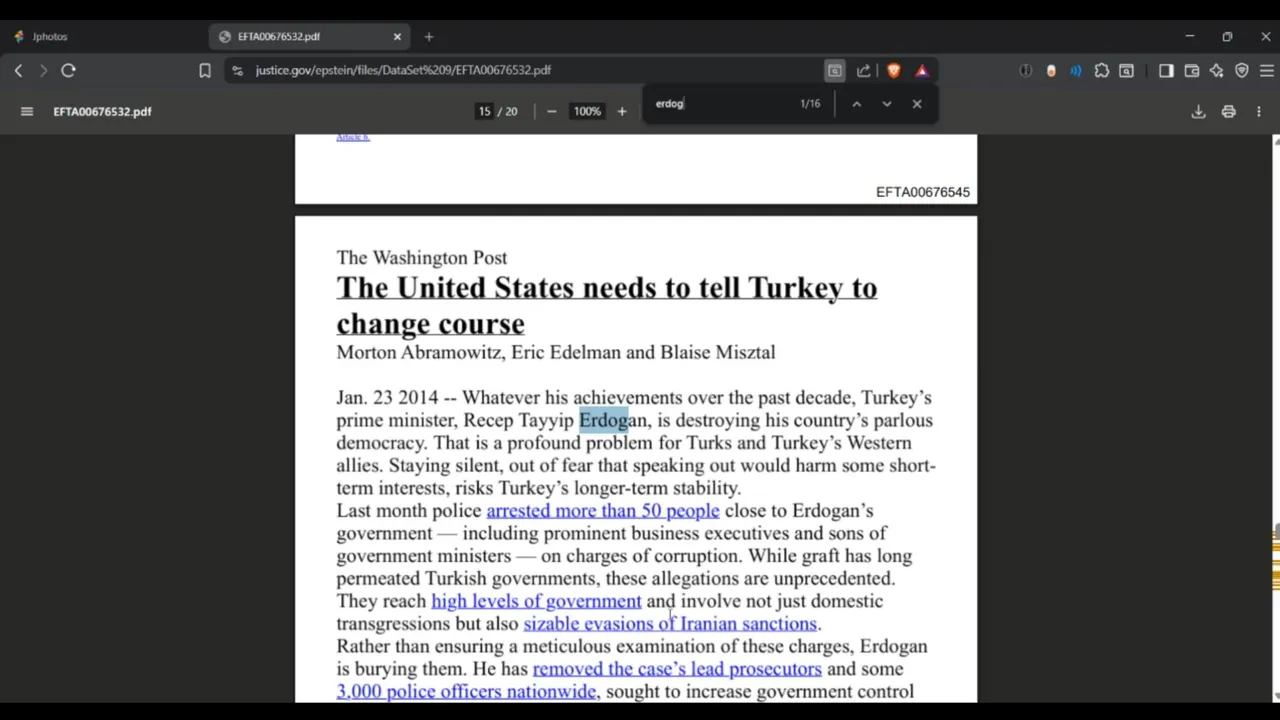Viewport: 1280px width, 720px height.
Task: Jump to previous search match
Action: [856, 103]
